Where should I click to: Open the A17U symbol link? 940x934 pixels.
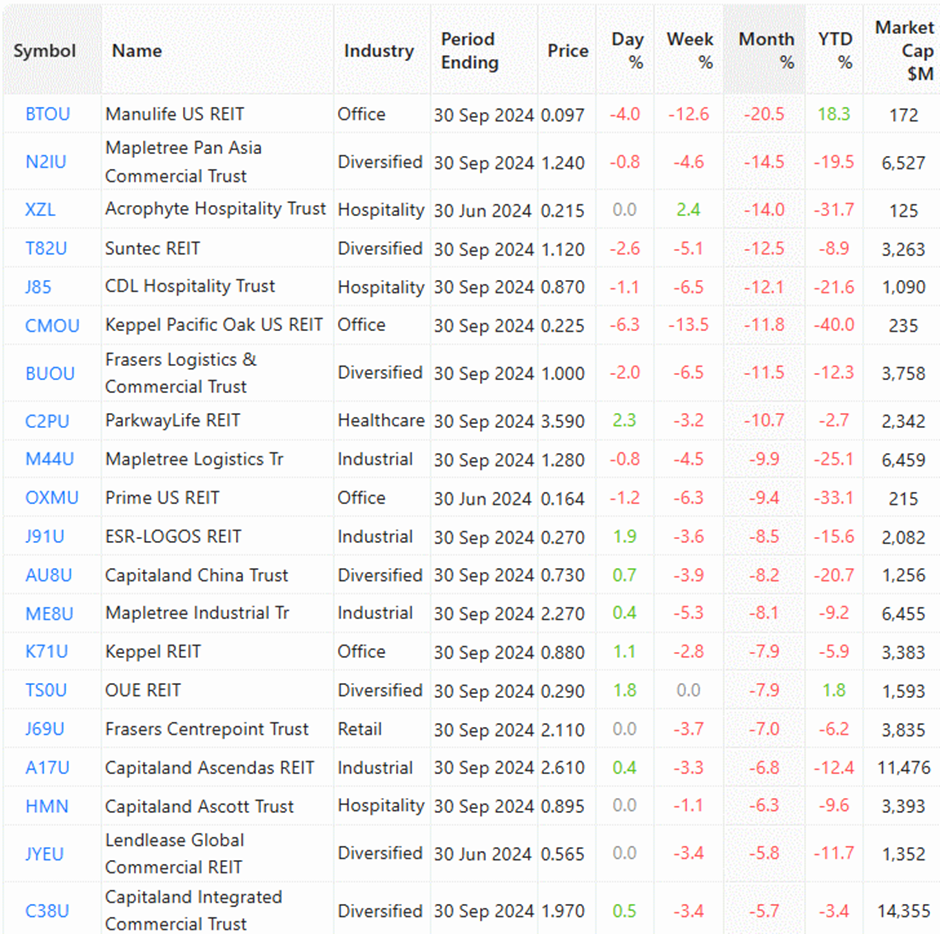47,767
